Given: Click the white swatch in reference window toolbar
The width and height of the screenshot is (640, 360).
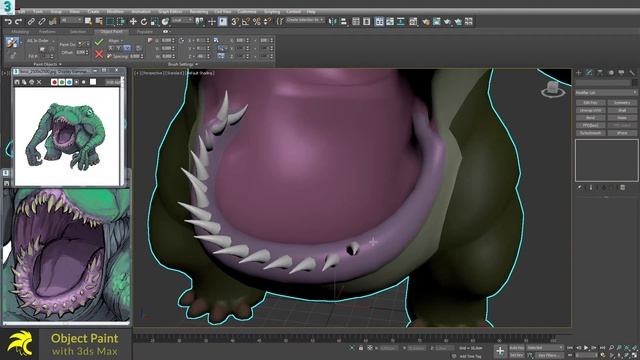Looking at the screenshot, I should pos(93,82).
